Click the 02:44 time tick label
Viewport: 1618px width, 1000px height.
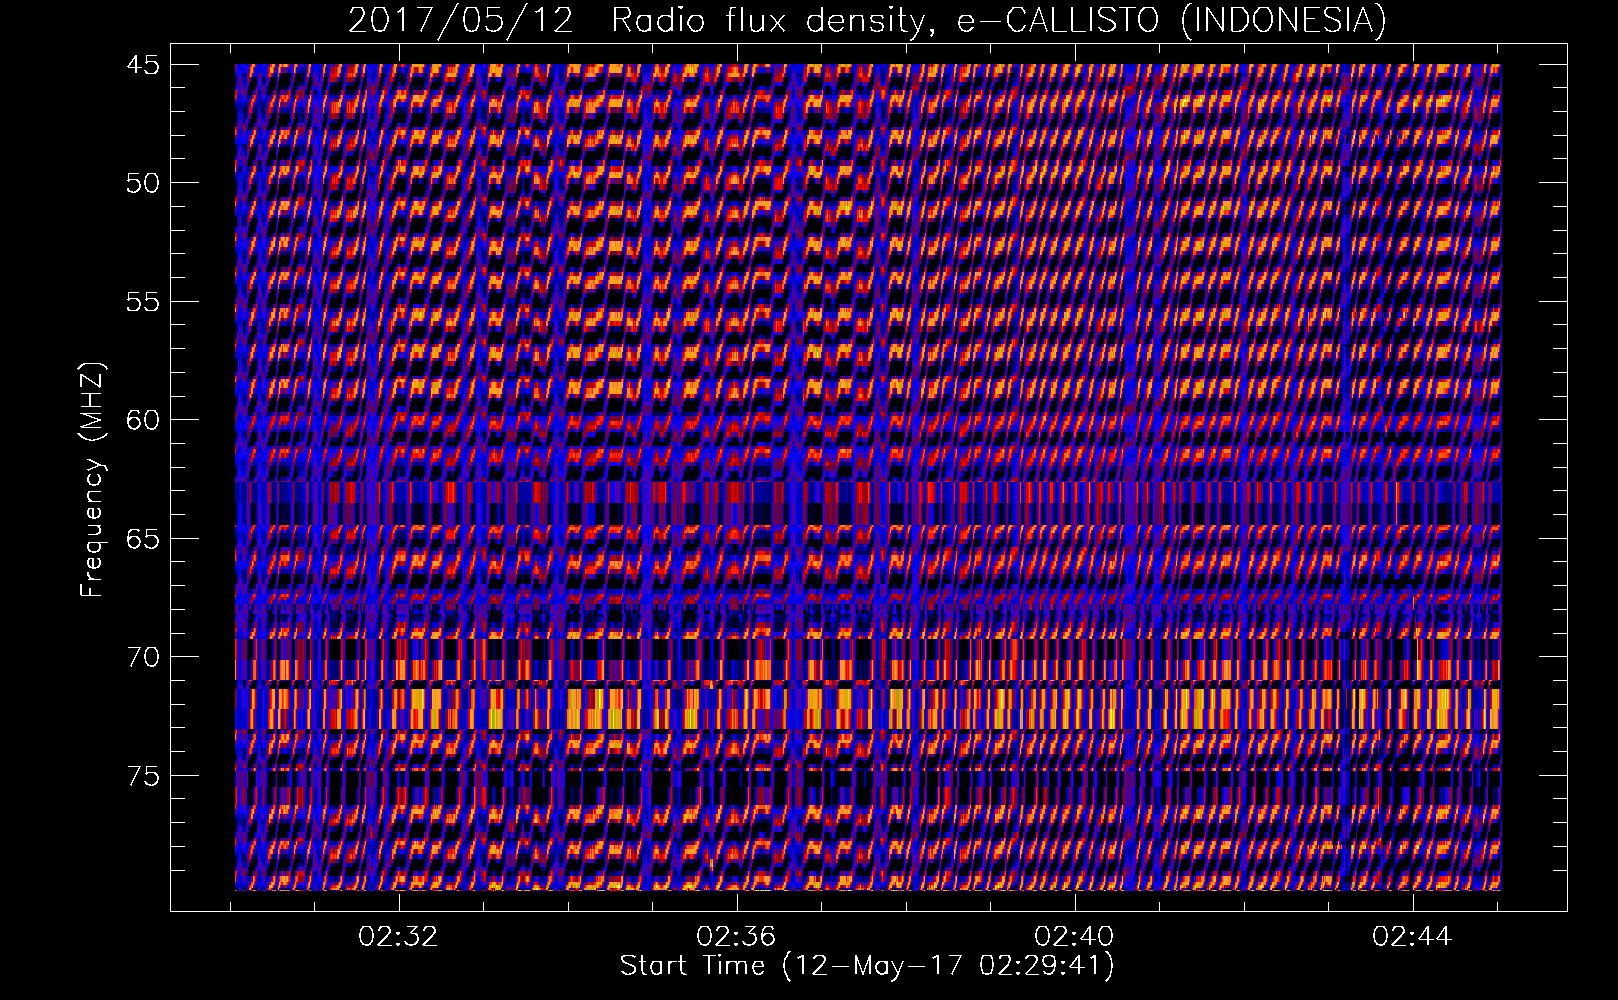pyautogui.click(x=1412, y=937)
